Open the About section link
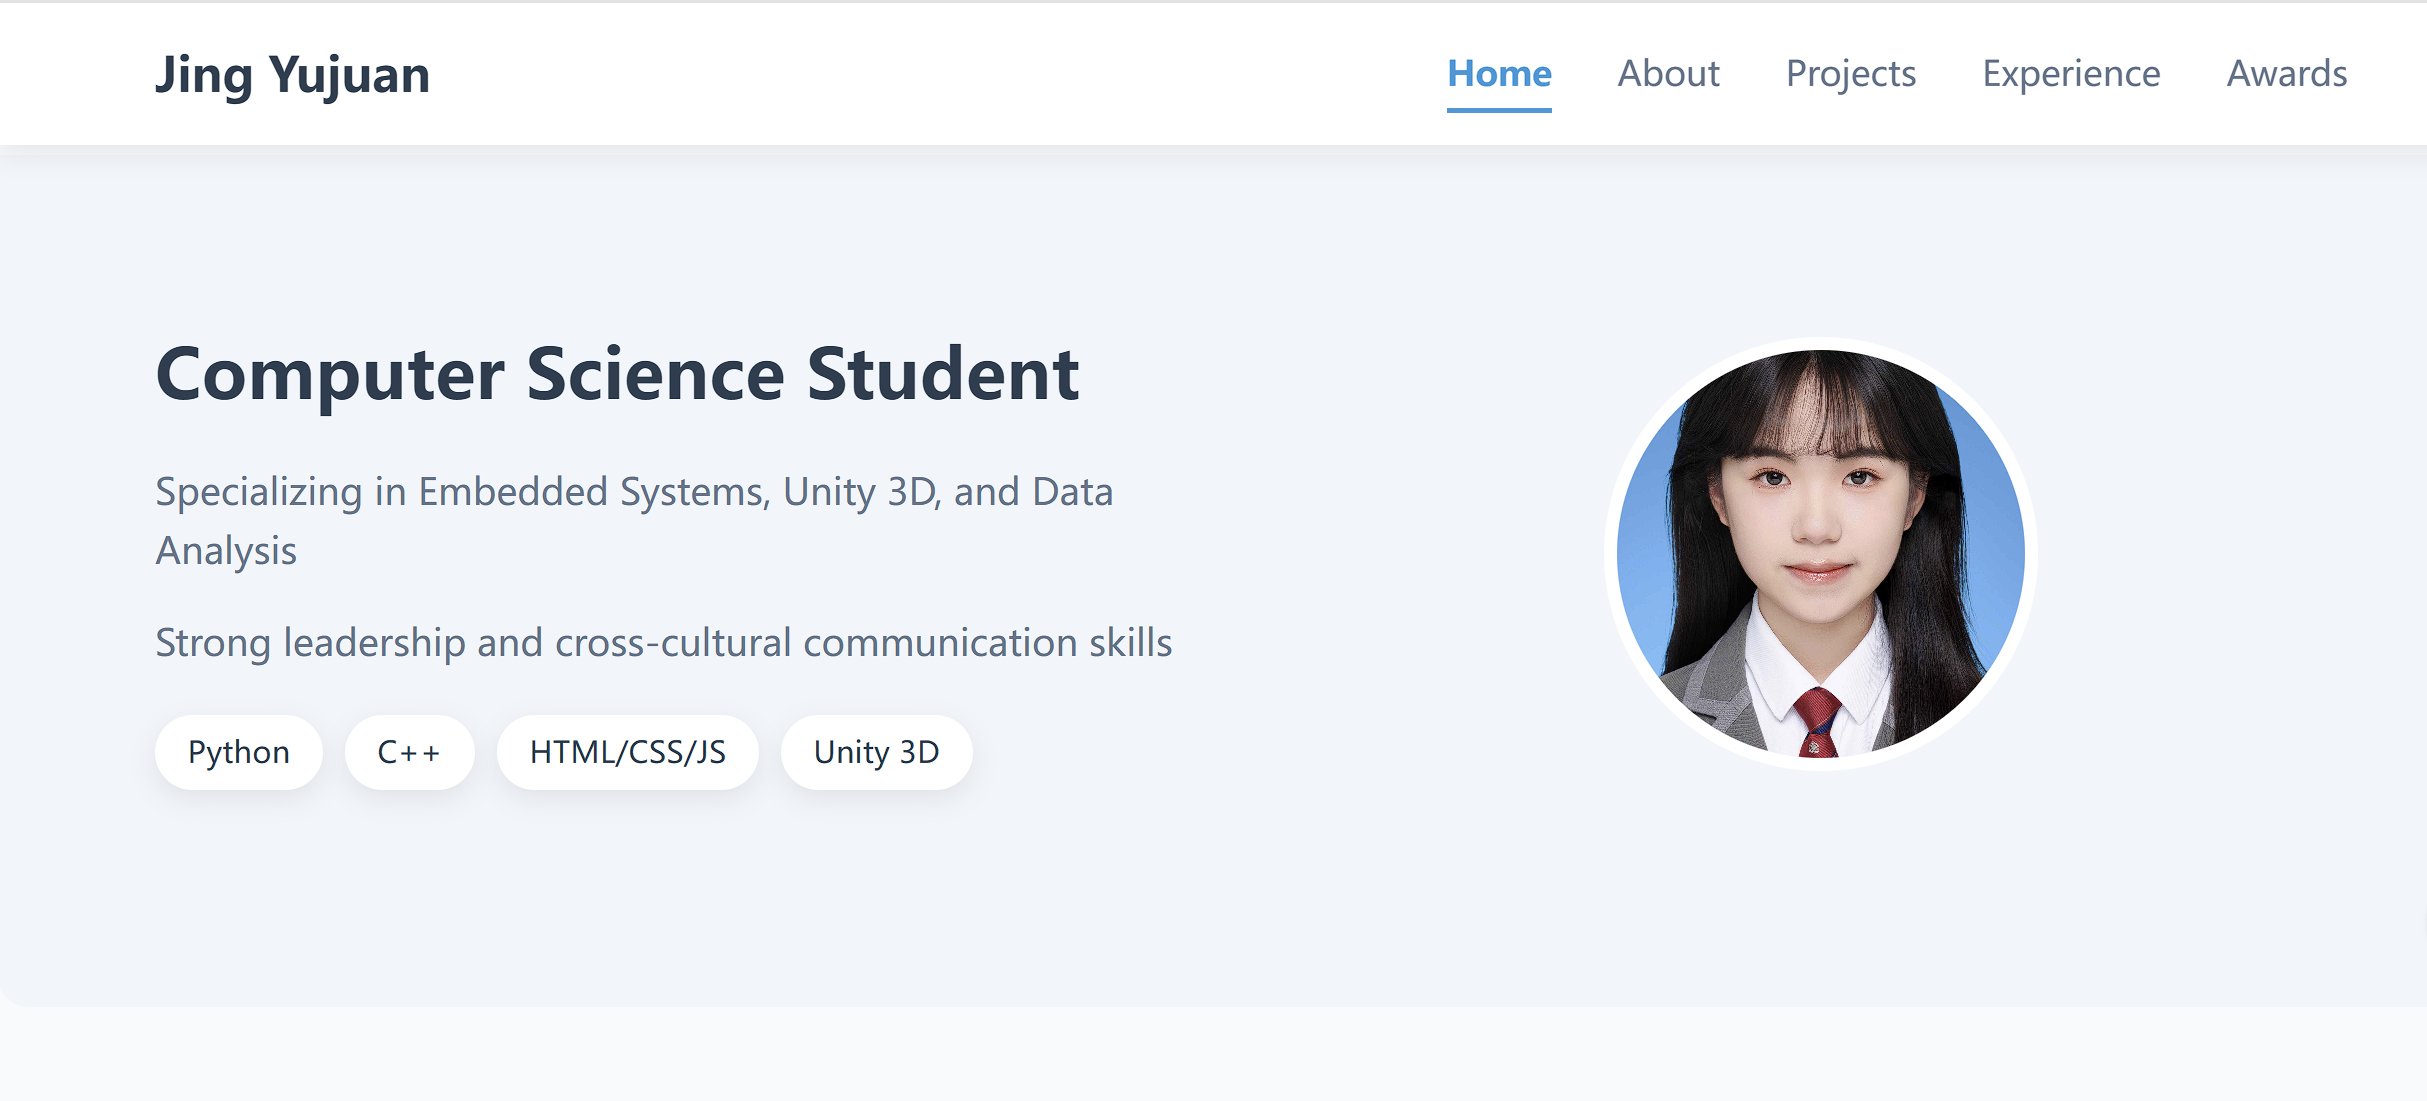Screen dimensions: 2427x1101 tap(1668, 73)
